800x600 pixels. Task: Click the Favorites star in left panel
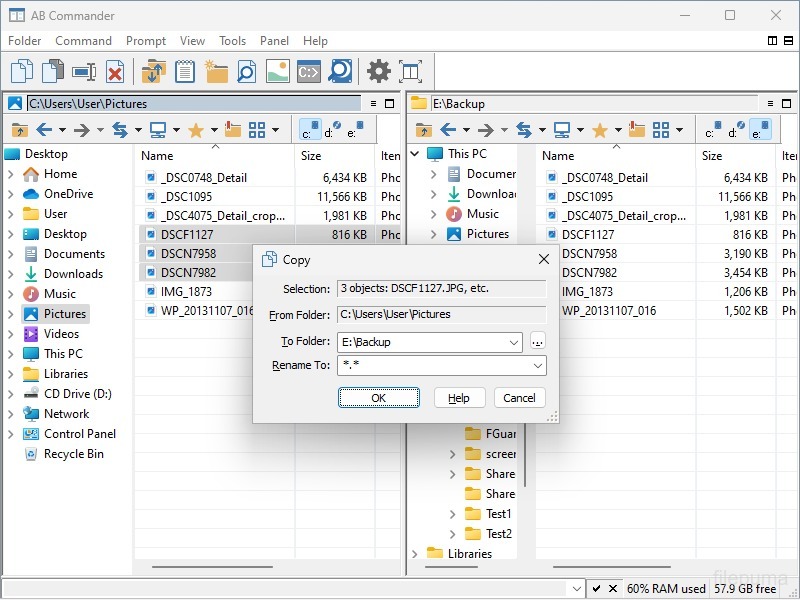click(196, 130)
